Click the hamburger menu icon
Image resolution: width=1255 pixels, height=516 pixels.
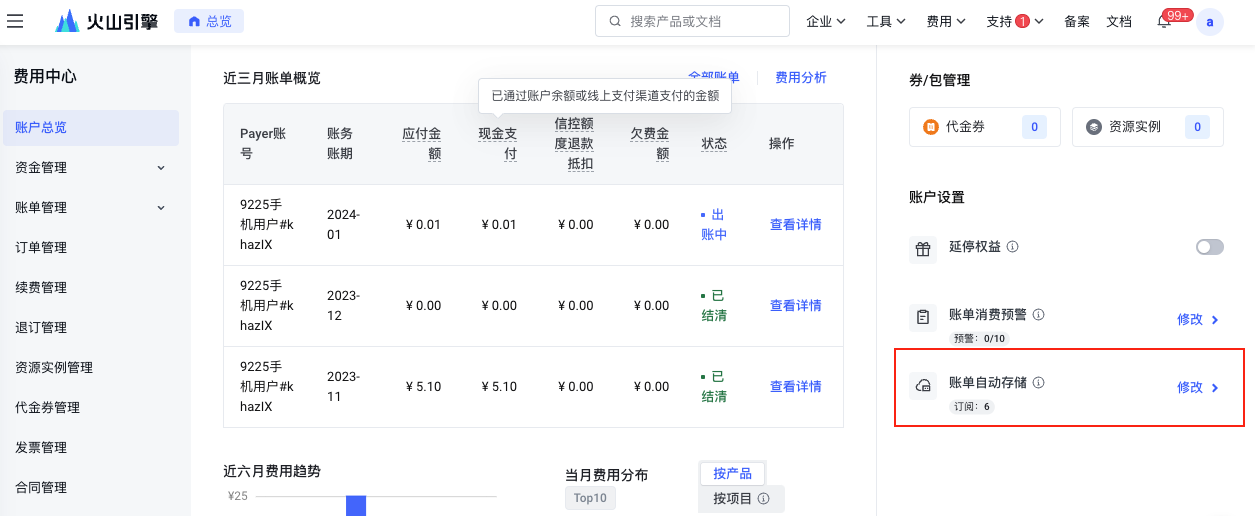[x=15, y=21]
